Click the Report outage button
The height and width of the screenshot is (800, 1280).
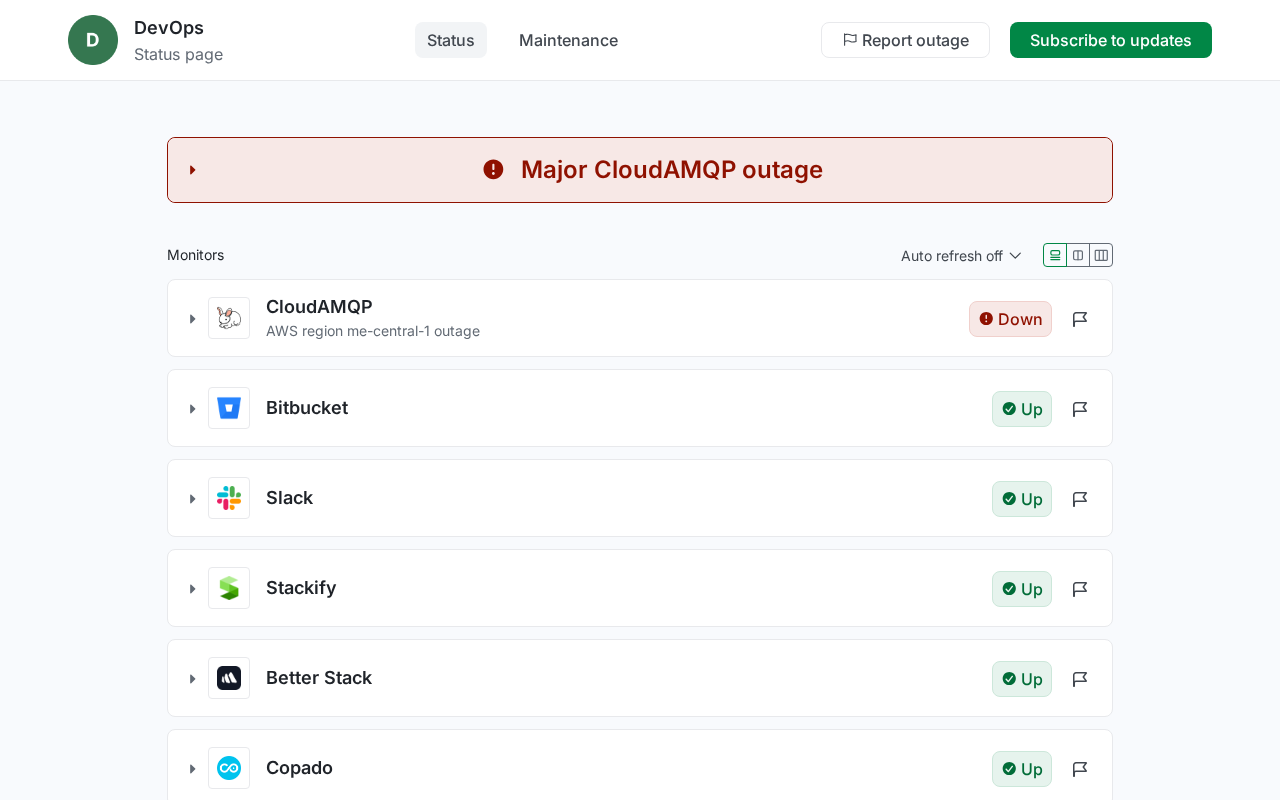[x=905, y=40]
